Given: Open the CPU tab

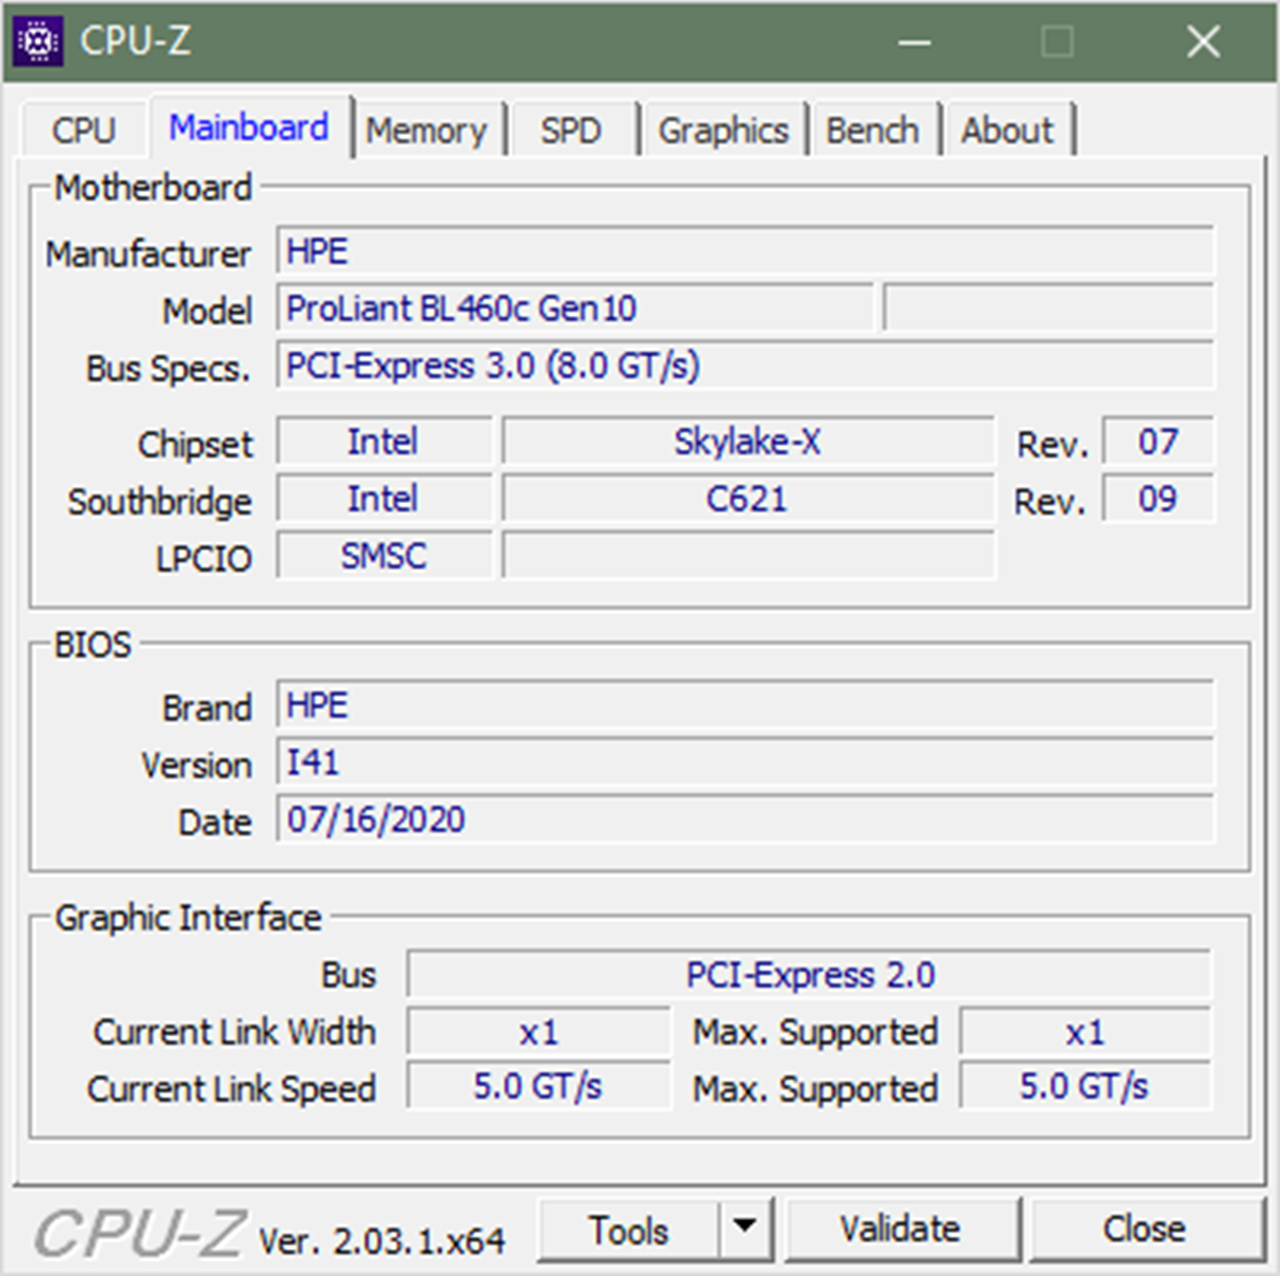Looking at the screenshot, I should 84,130.
